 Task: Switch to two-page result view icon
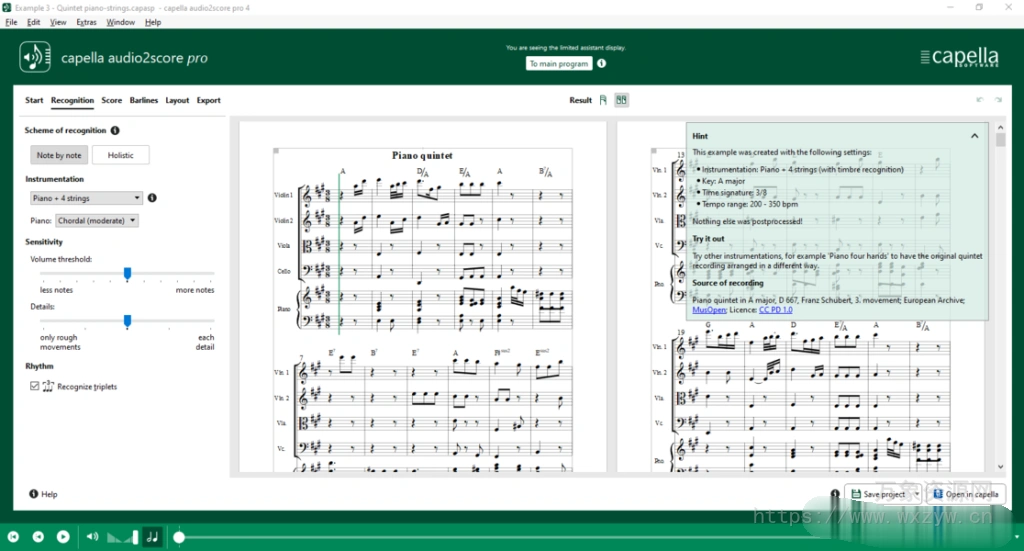click(621, 100)
